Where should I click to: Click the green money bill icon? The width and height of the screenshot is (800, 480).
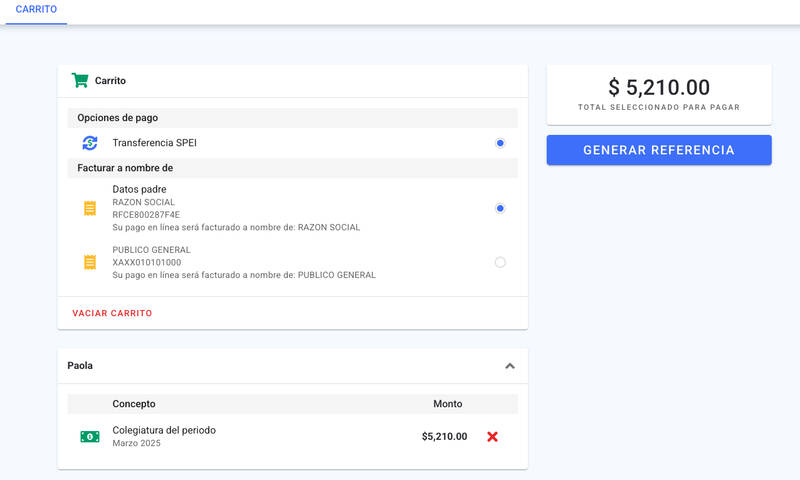click(90, 437)
